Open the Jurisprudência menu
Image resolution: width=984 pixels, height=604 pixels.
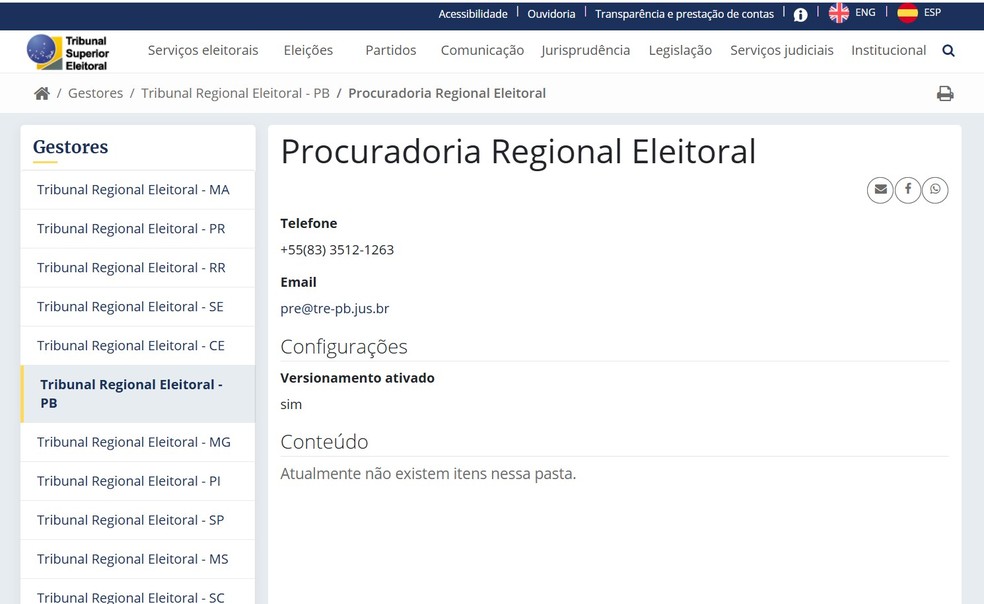click(x=586, y=50)
